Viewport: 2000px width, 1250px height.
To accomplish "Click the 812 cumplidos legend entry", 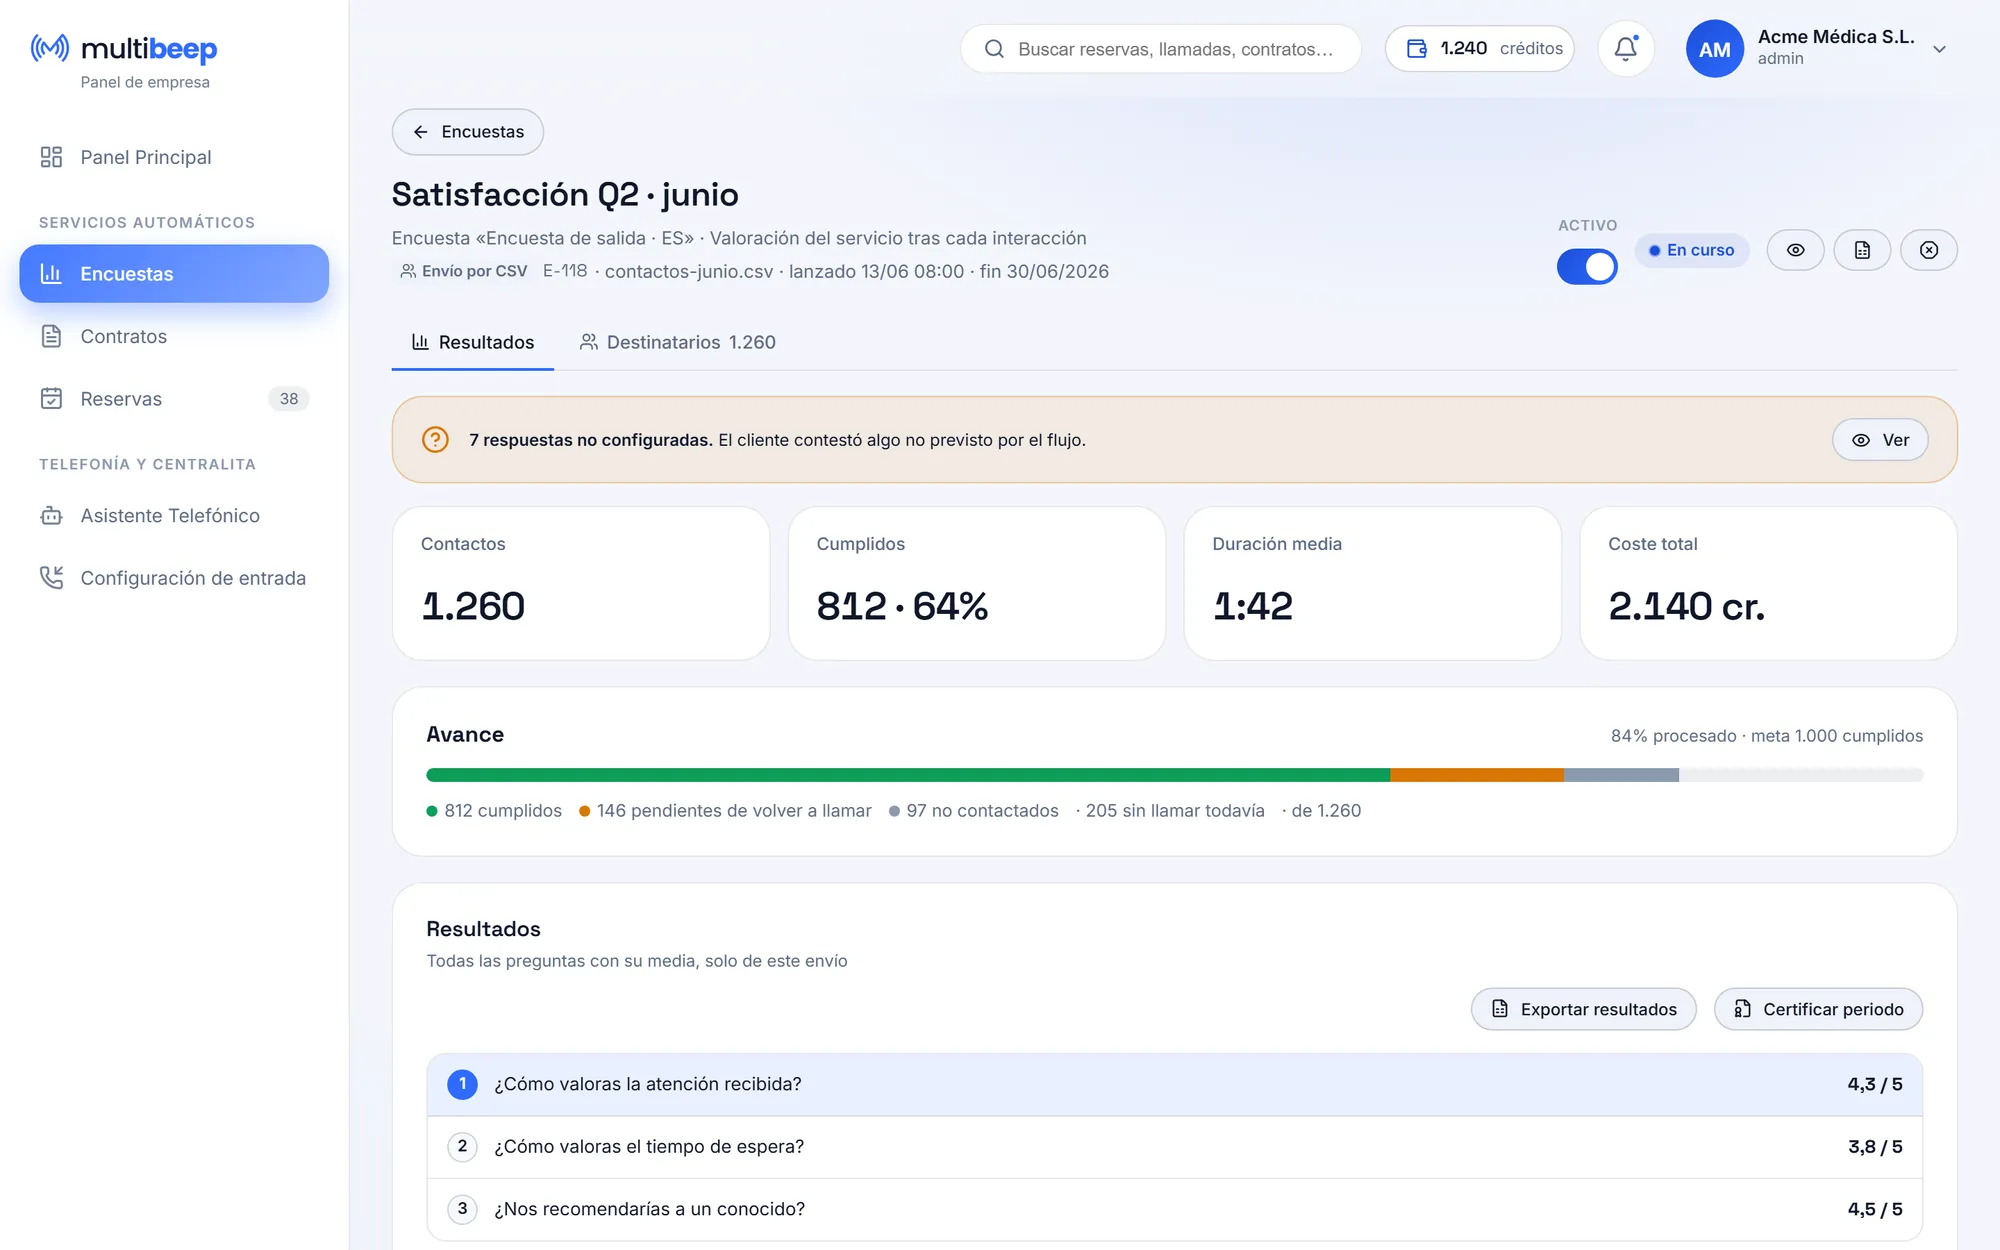I will 494,811.
